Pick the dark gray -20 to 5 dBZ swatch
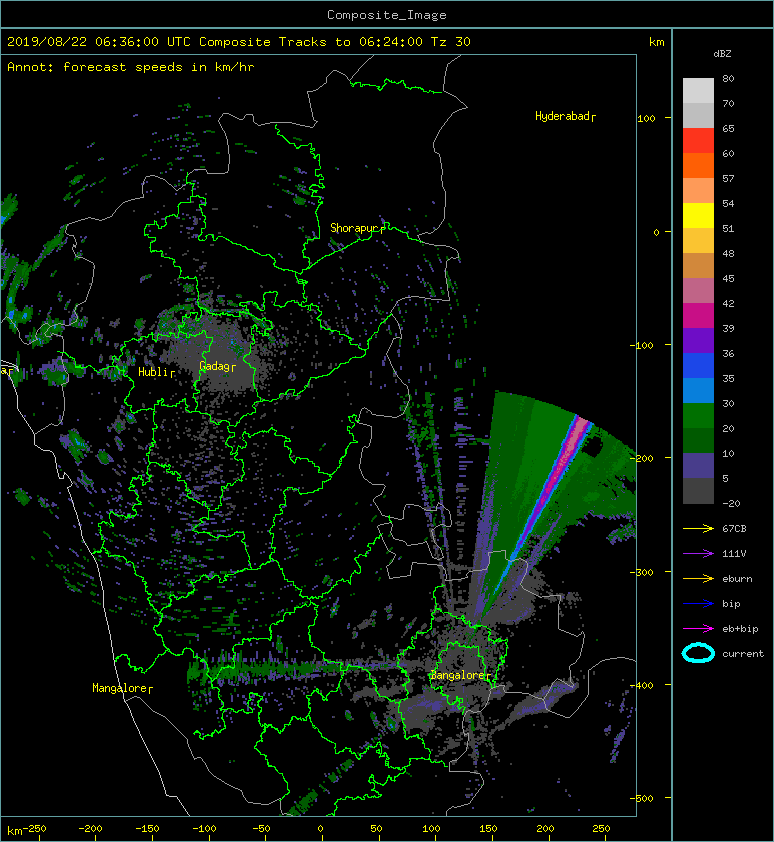 [x=698, y=491]
